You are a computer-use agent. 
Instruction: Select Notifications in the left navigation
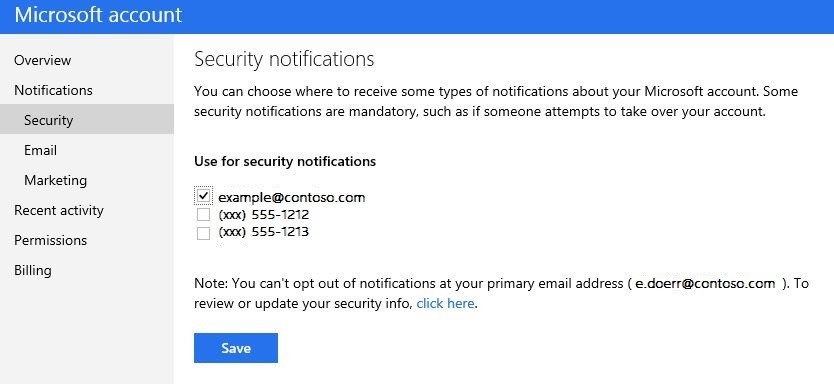53,90
